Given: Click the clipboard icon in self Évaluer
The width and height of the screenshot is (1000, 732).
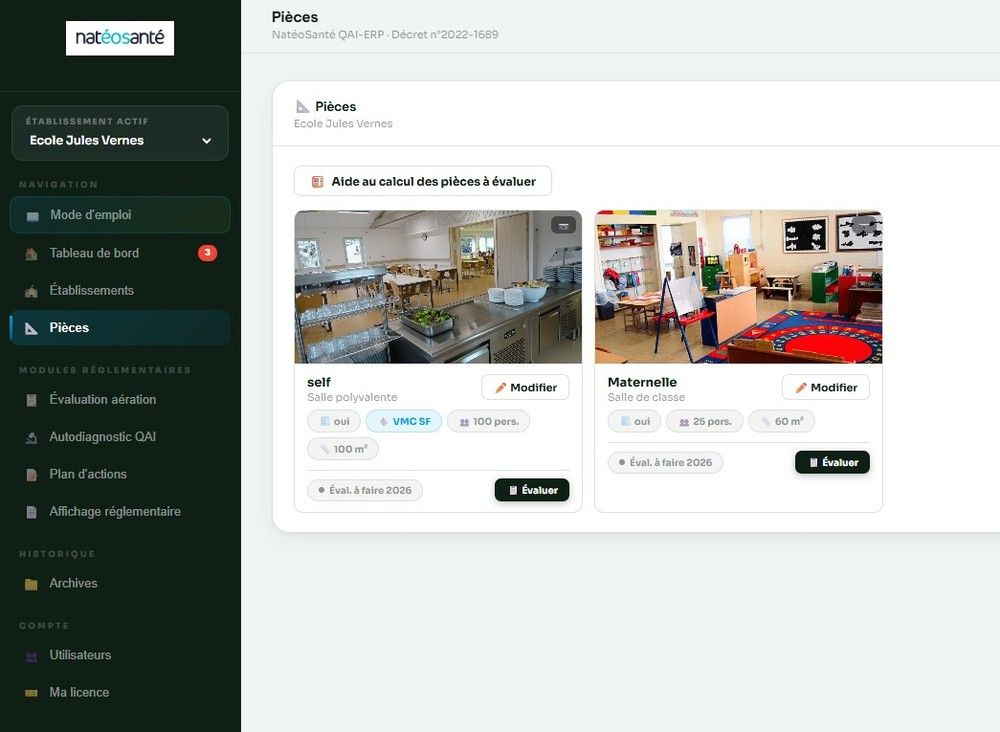Looking at the screenshot, I should pyautogui.click(x=513, y=490).
